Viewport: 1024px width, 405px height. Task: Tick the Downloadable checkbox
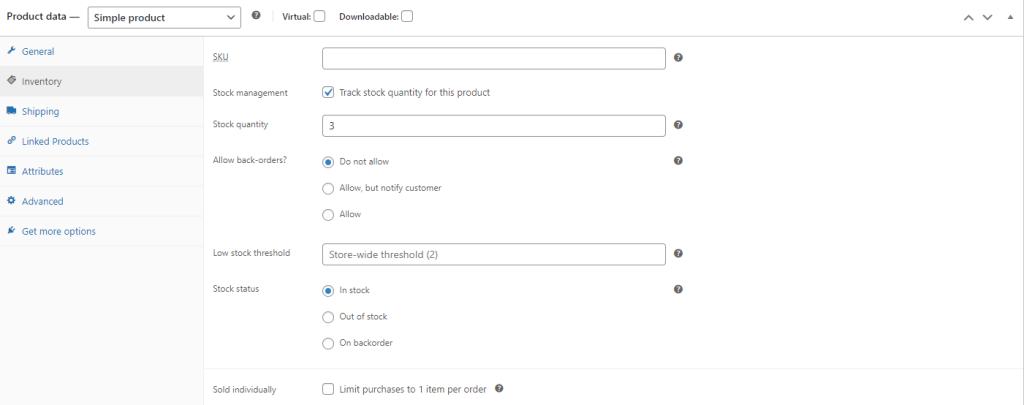(x=407, y=16)
